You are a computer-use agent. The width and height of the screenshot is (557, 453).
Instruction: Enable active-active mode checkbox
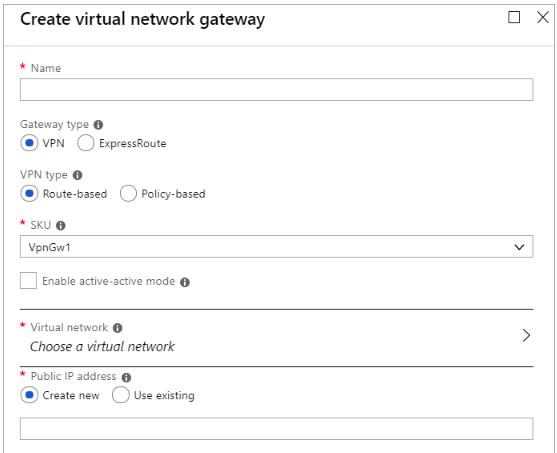[28, 281]
